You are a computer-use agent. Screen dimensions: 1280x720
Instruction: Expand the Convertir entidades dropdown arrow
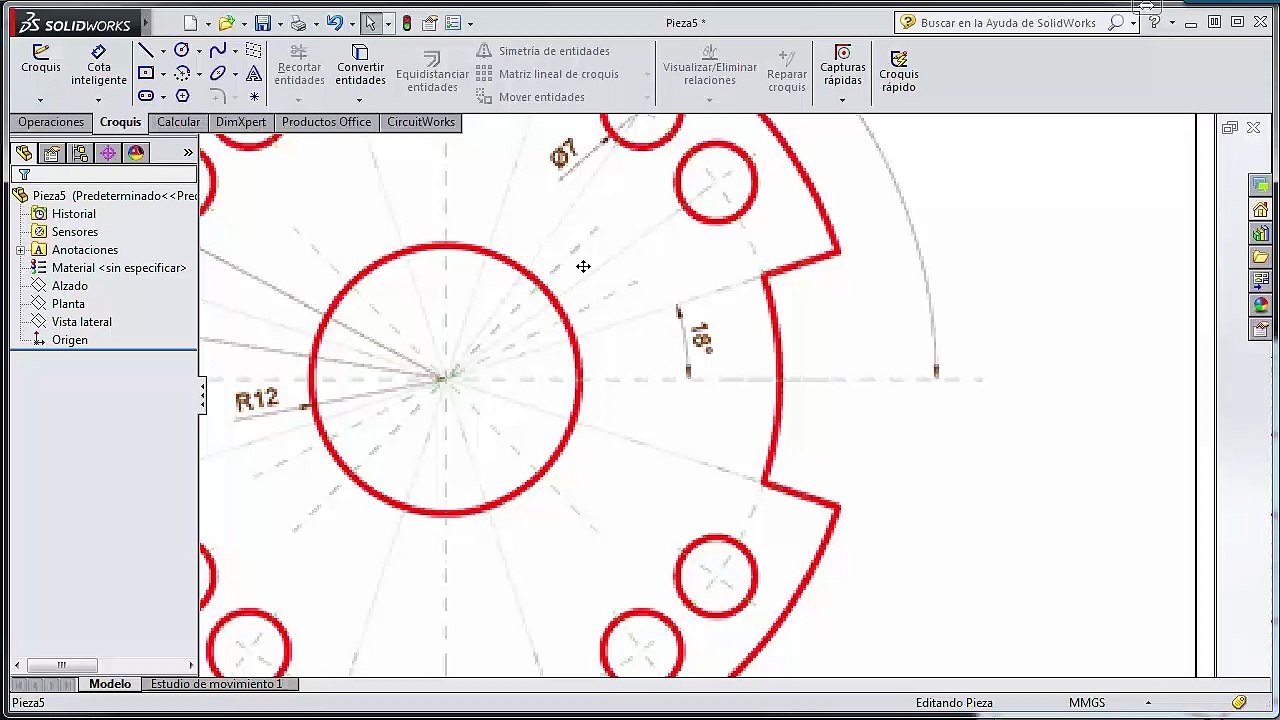(360, 99)
